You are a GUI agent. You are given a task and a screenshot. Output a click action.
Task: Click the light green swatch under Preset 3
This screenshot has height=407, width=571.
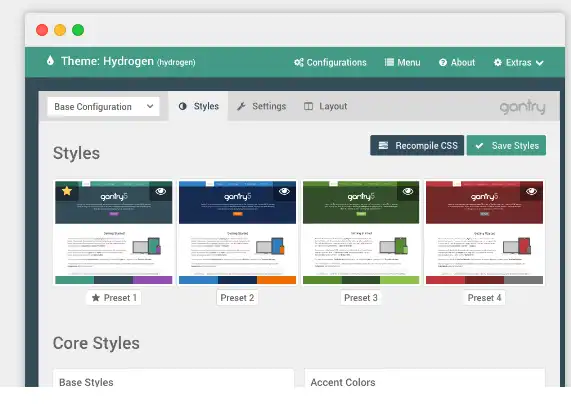click(x=399, y=280)
